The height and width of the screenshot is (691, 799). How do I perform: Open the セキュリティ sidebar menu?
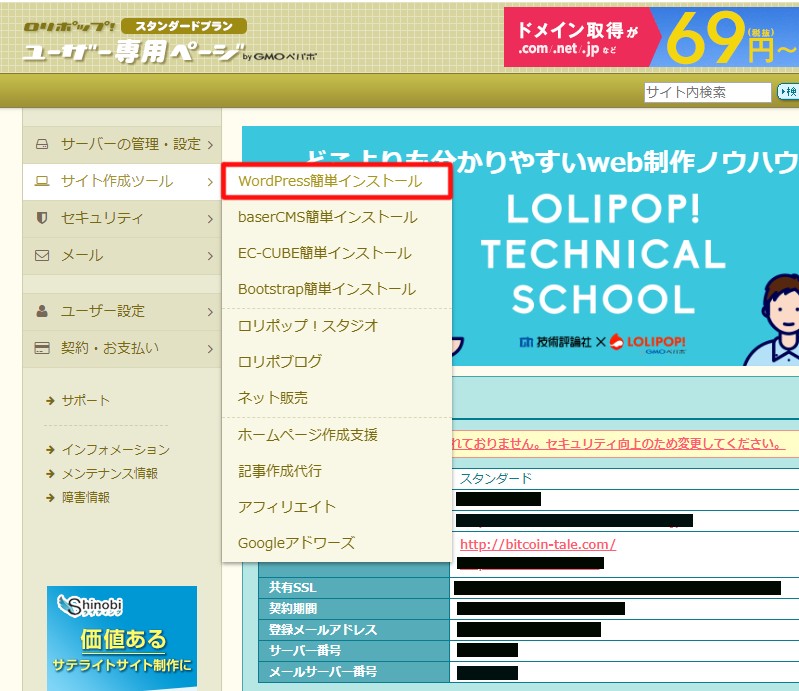(x=122, y=219)
